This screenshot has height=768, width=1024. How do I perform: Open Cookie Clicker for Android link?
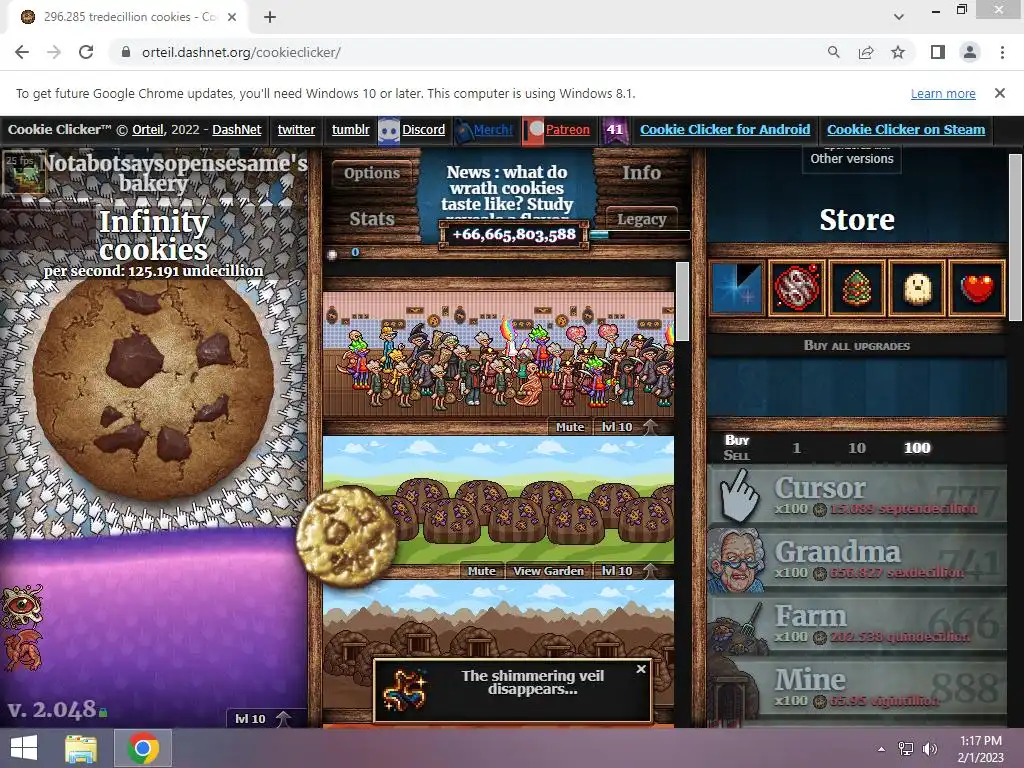coord(725,129)
